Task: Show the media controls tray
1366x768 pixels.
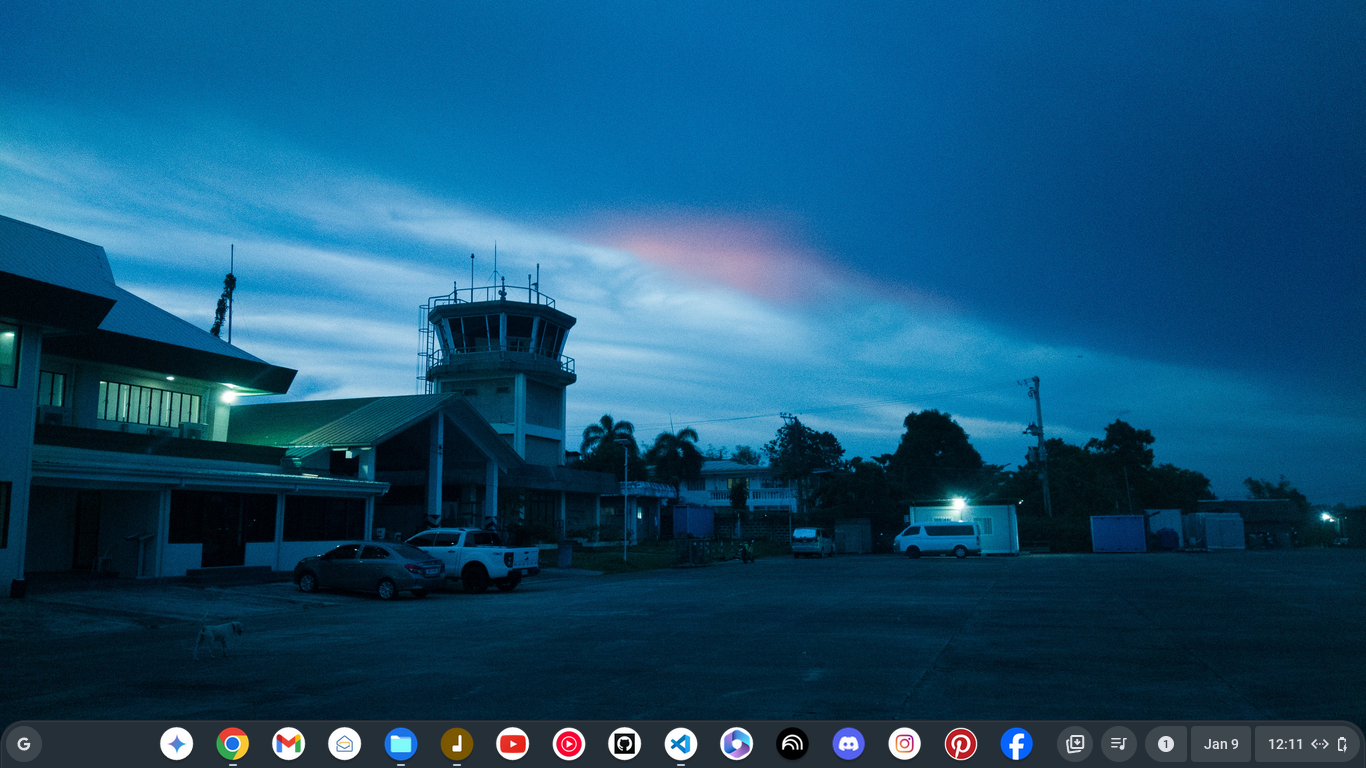Action: (1119, 744)
